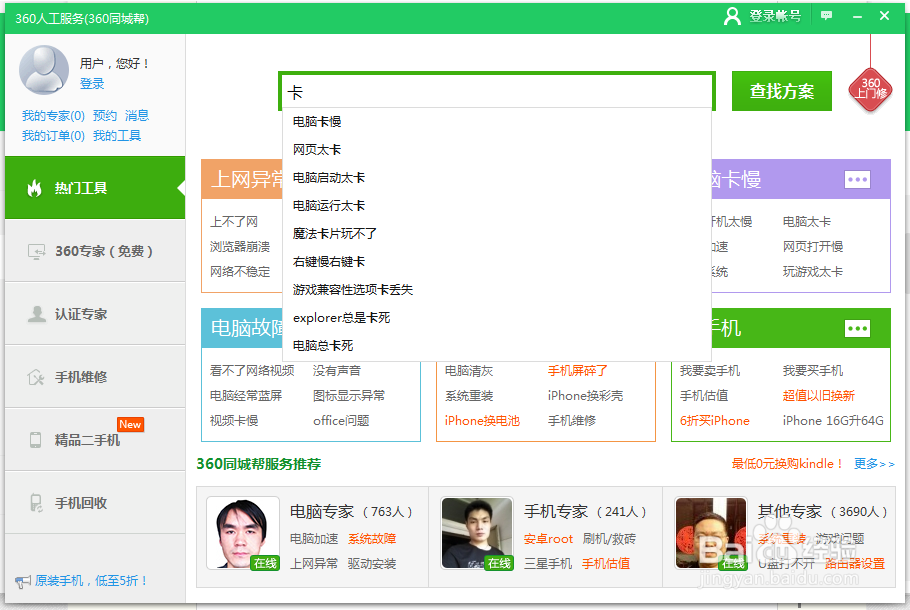Click 电脑经常蓝屏 link
The width and height of the screenshot is (910, 610).
pyautogui.click(x=246, y=396)
